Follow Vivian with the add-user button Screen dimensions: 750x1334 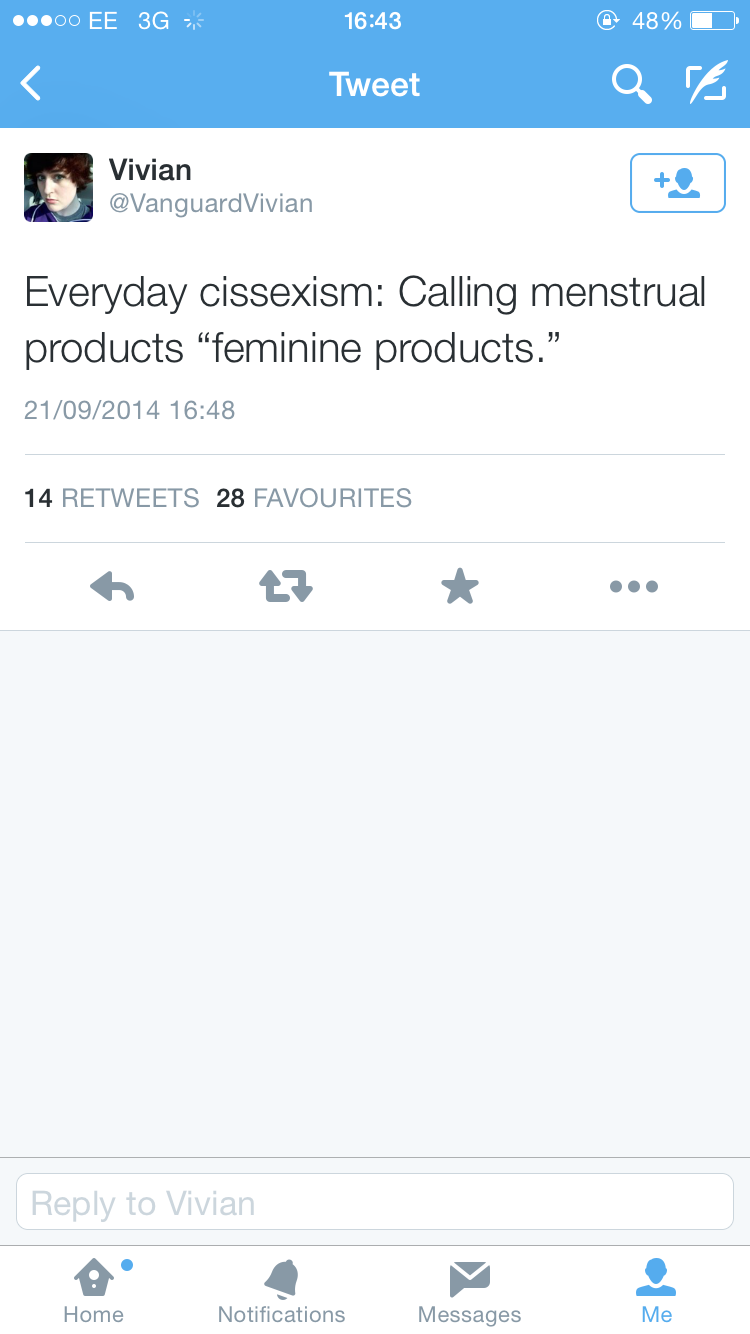click(x=677, y=183)
